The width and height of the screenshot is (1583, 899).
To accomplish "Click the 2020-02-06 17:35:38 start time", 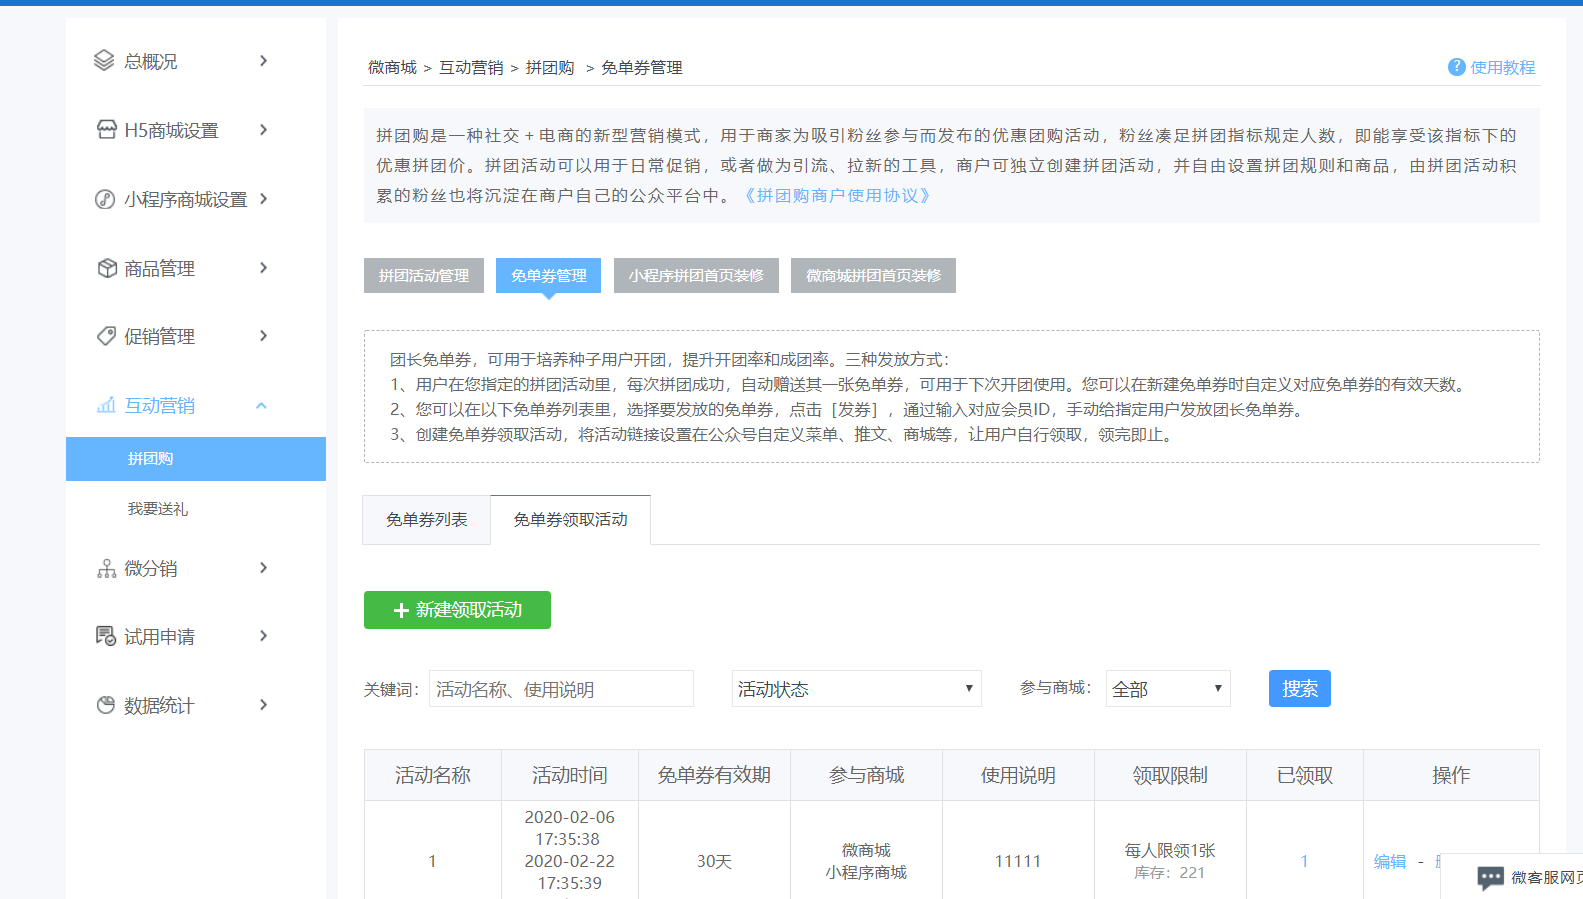I will (569, 828).
